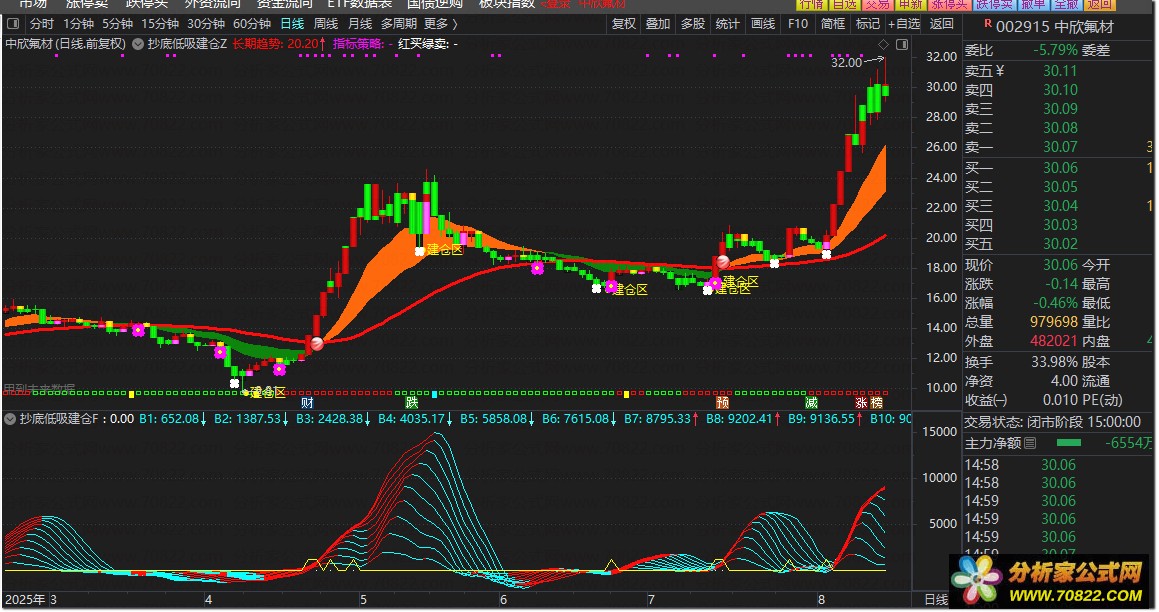Image resolution: width=1159 pixels, height=612 pixels.
Task: Click the 卖一 30.07 ask price
Action: (x=1060, y=147)
